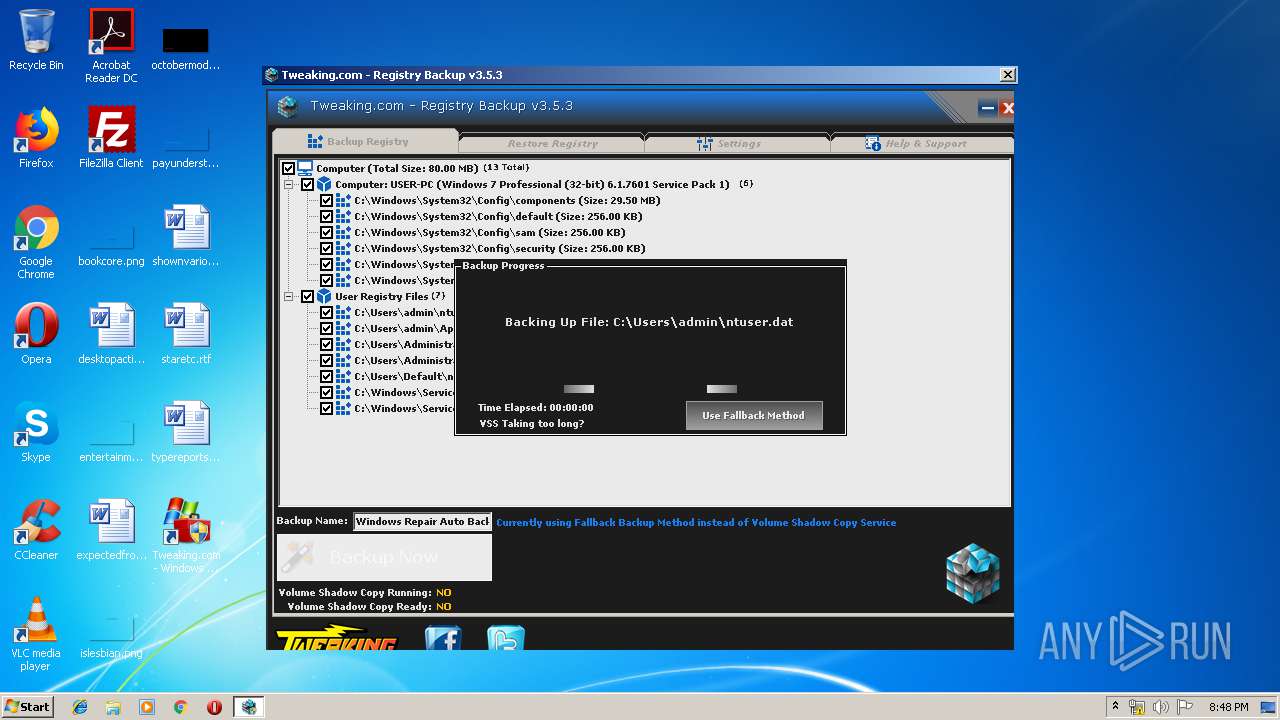
Task: Click 'Volume Shadow Copy Running: NO' status
Action: click(365, 592)
